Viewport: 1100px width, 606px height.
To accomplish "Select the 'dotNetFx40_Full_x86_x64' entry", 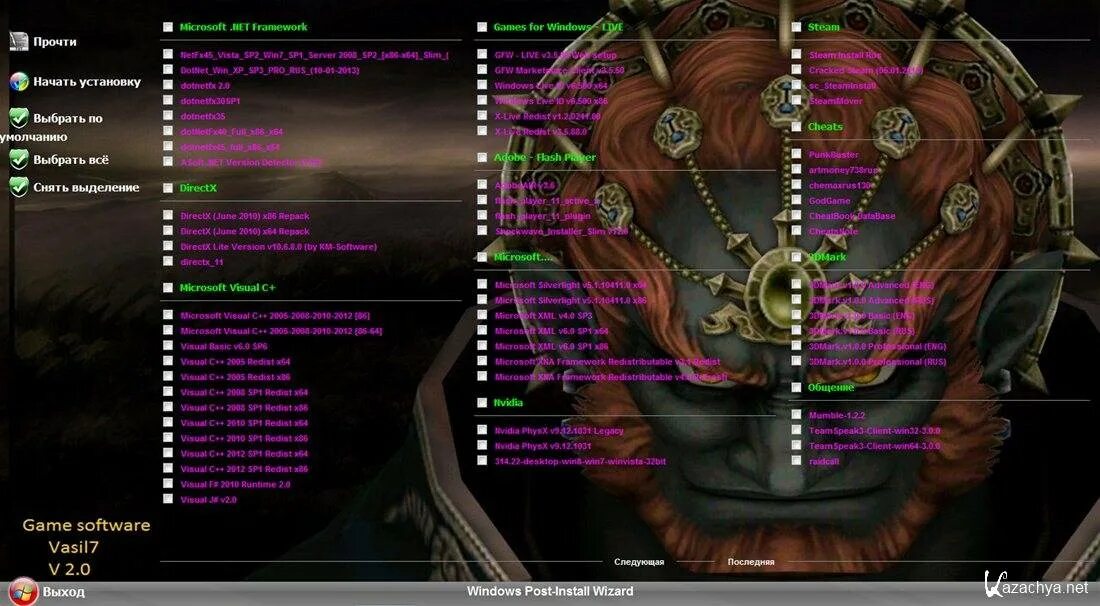I will 232,132.
